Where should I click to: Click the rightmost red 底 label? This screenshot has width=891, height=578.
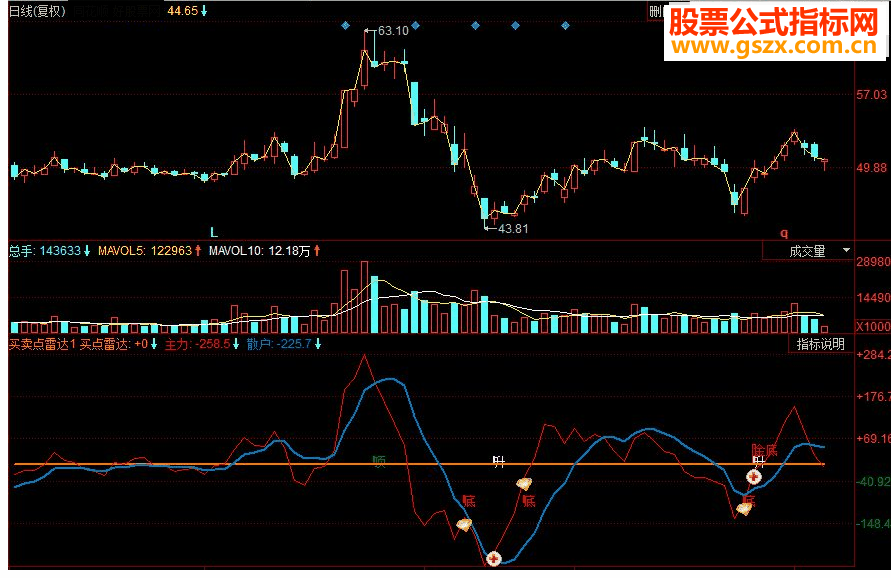(750, 500)
